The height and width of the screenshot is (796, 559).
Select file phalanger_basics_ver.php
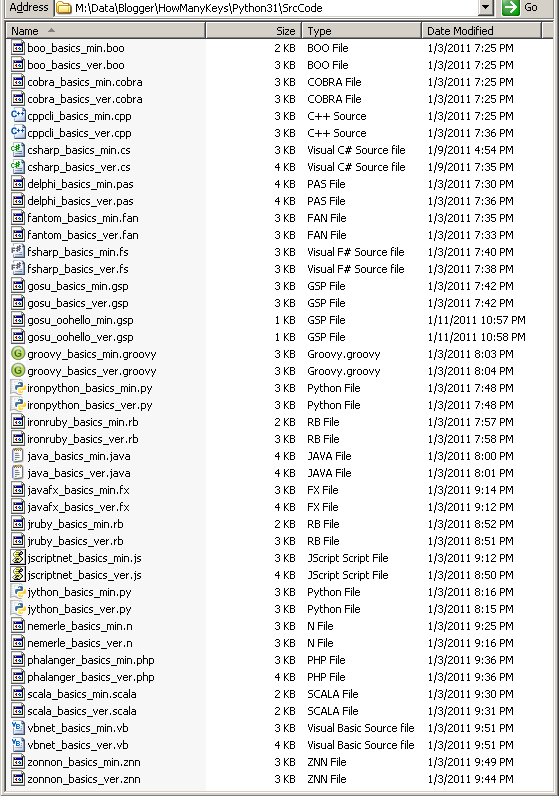91,677
